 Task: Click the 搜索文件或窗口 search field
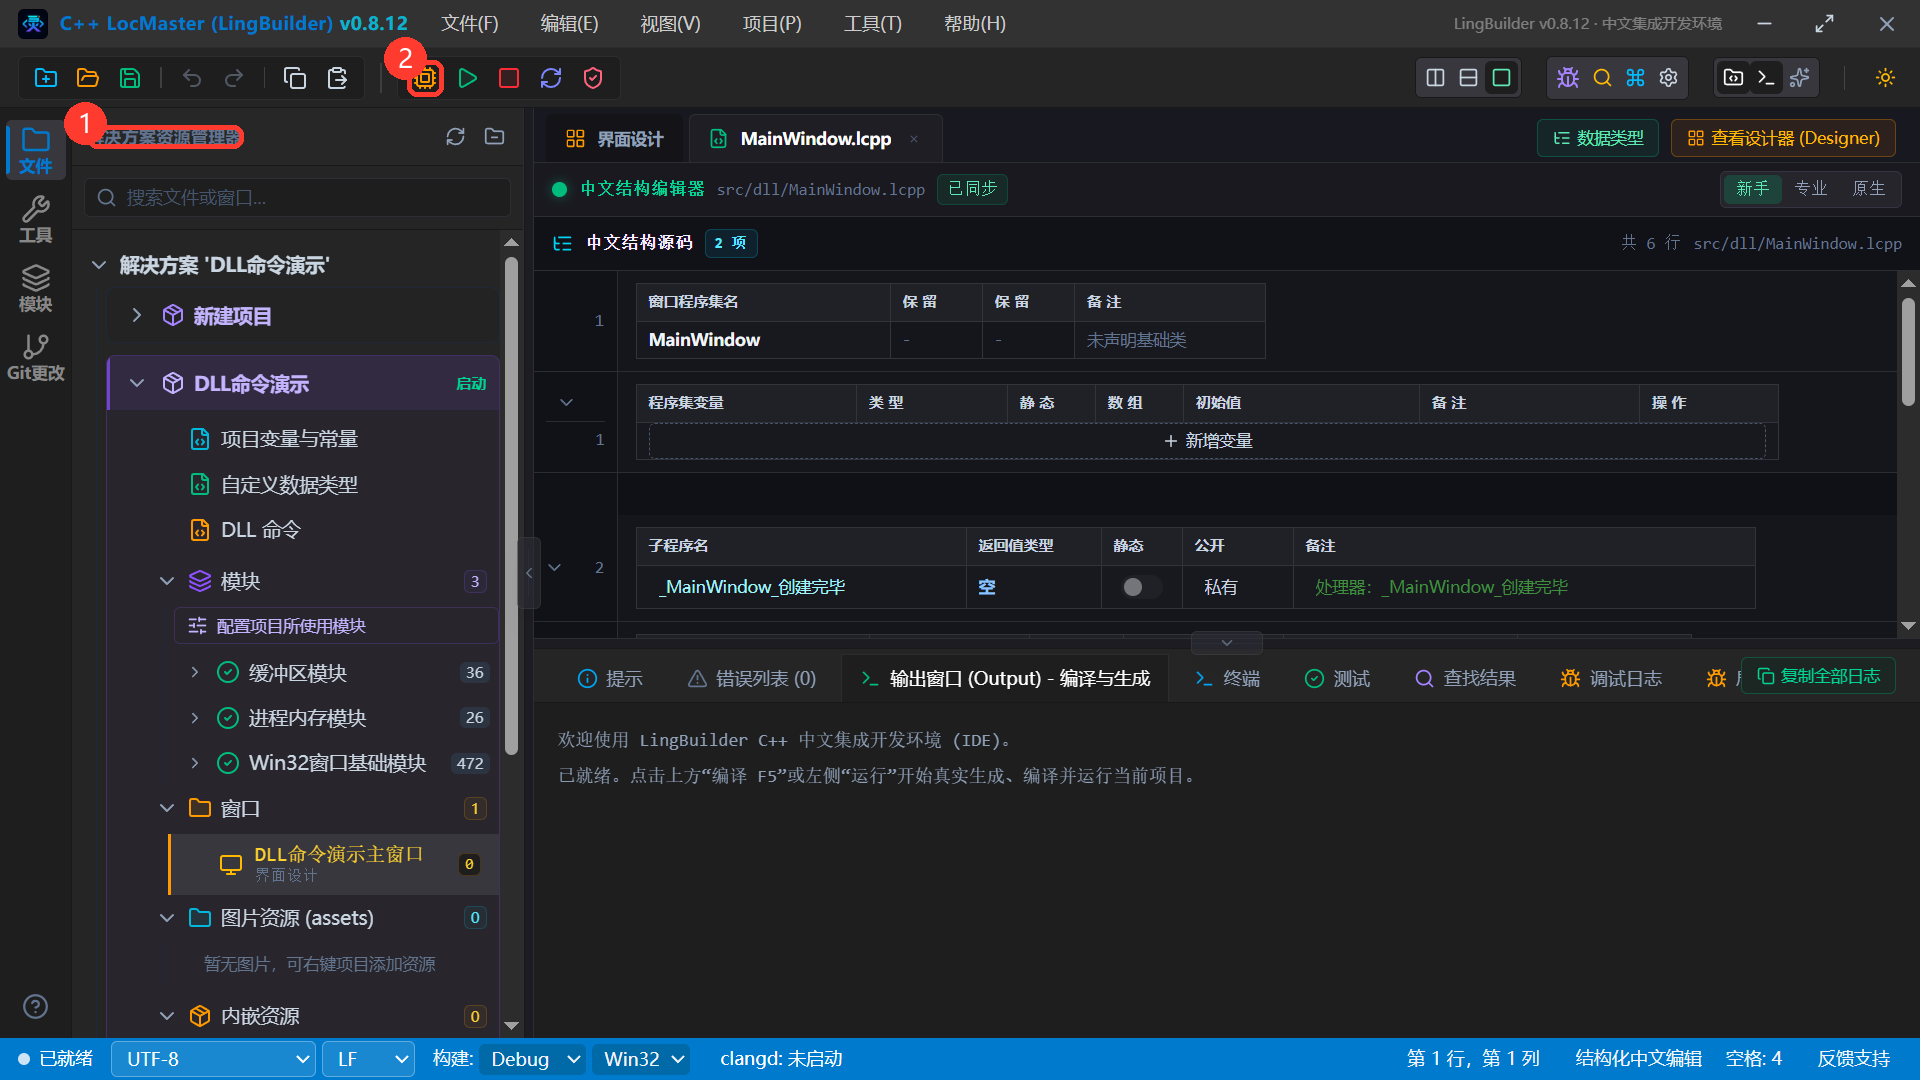pyautogui.click(x=297, y=198)
